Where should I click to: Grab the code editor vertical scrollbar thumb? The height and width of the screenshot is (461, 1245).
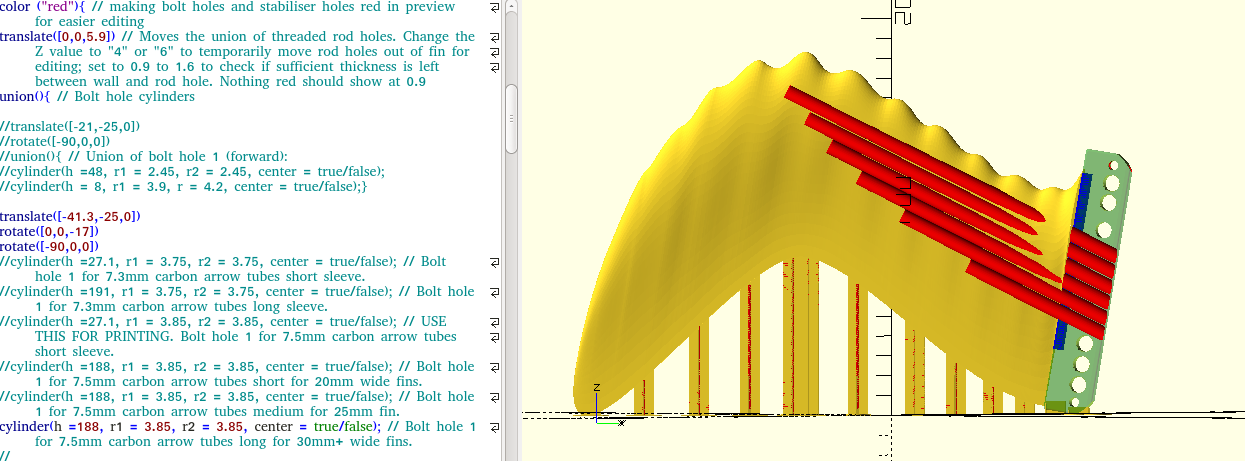511,118
